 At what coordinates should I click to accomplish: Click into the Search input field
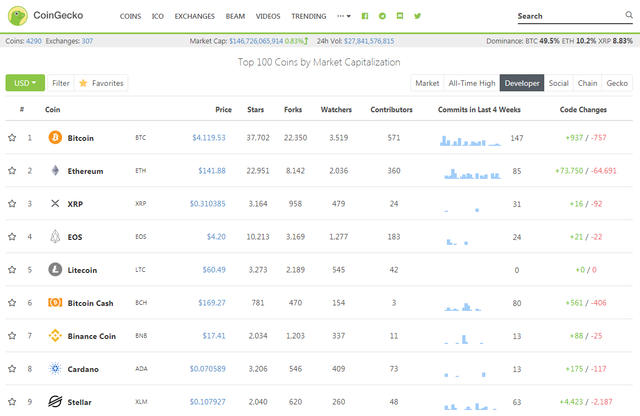pyautogui.click(x=569, y=16)
